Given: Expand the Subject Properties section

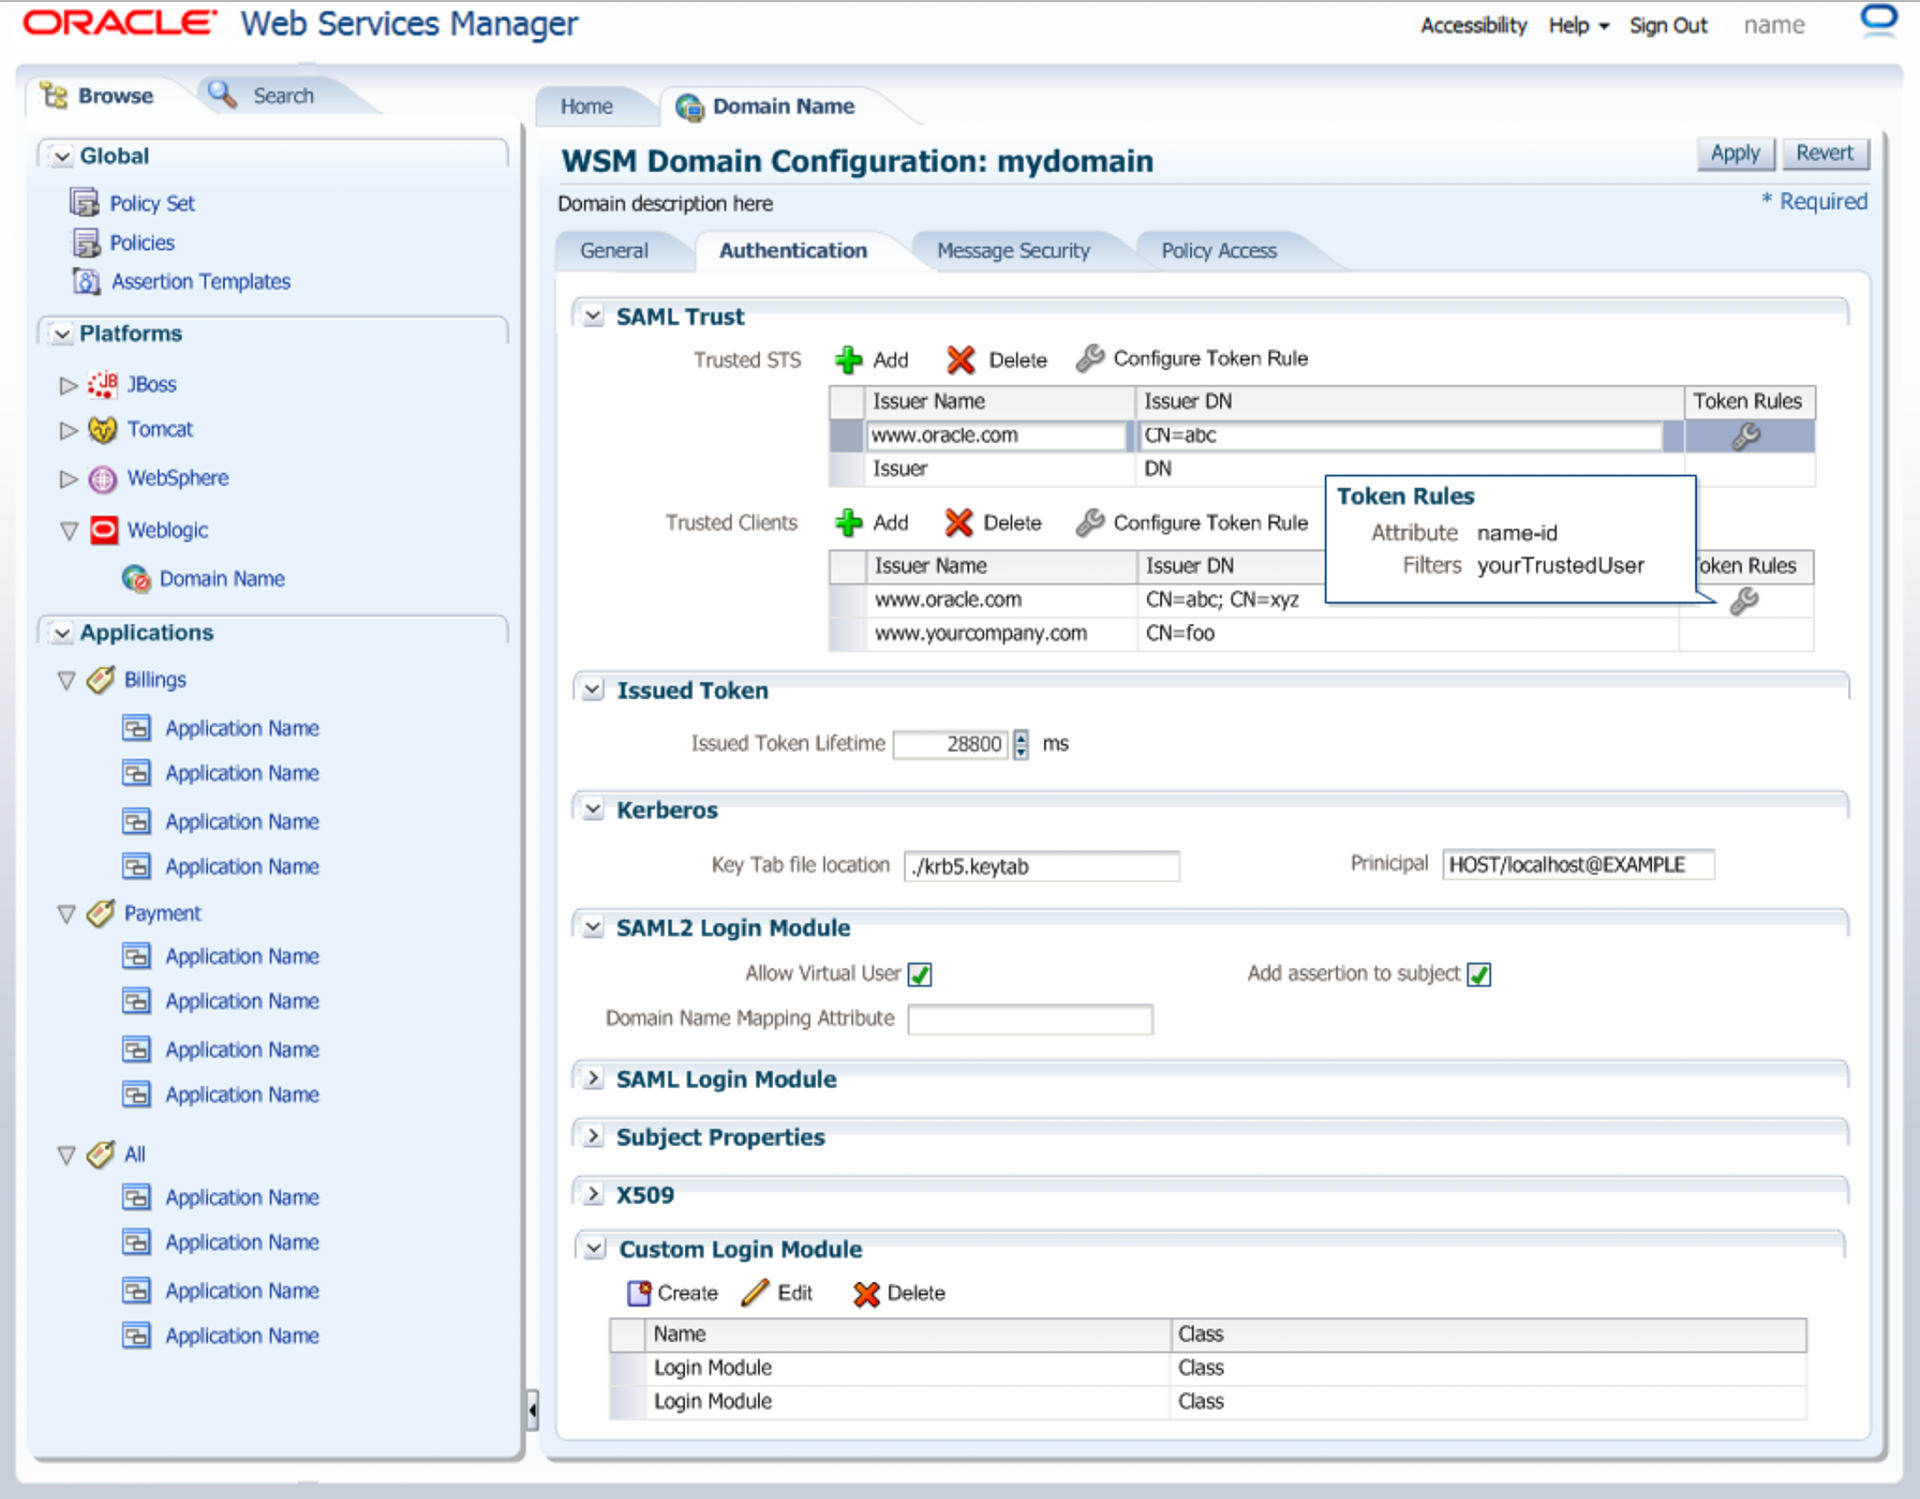Looking at the screenshot, I should (x=593, y=1136).
